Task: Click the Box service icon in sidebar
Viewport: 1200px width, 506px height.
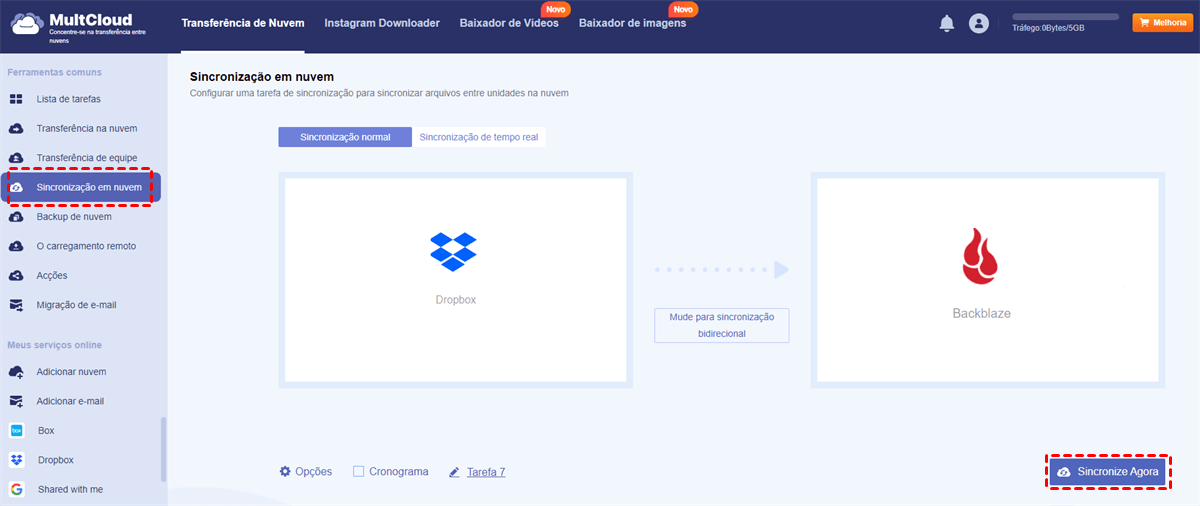Action: click(16, 430)
